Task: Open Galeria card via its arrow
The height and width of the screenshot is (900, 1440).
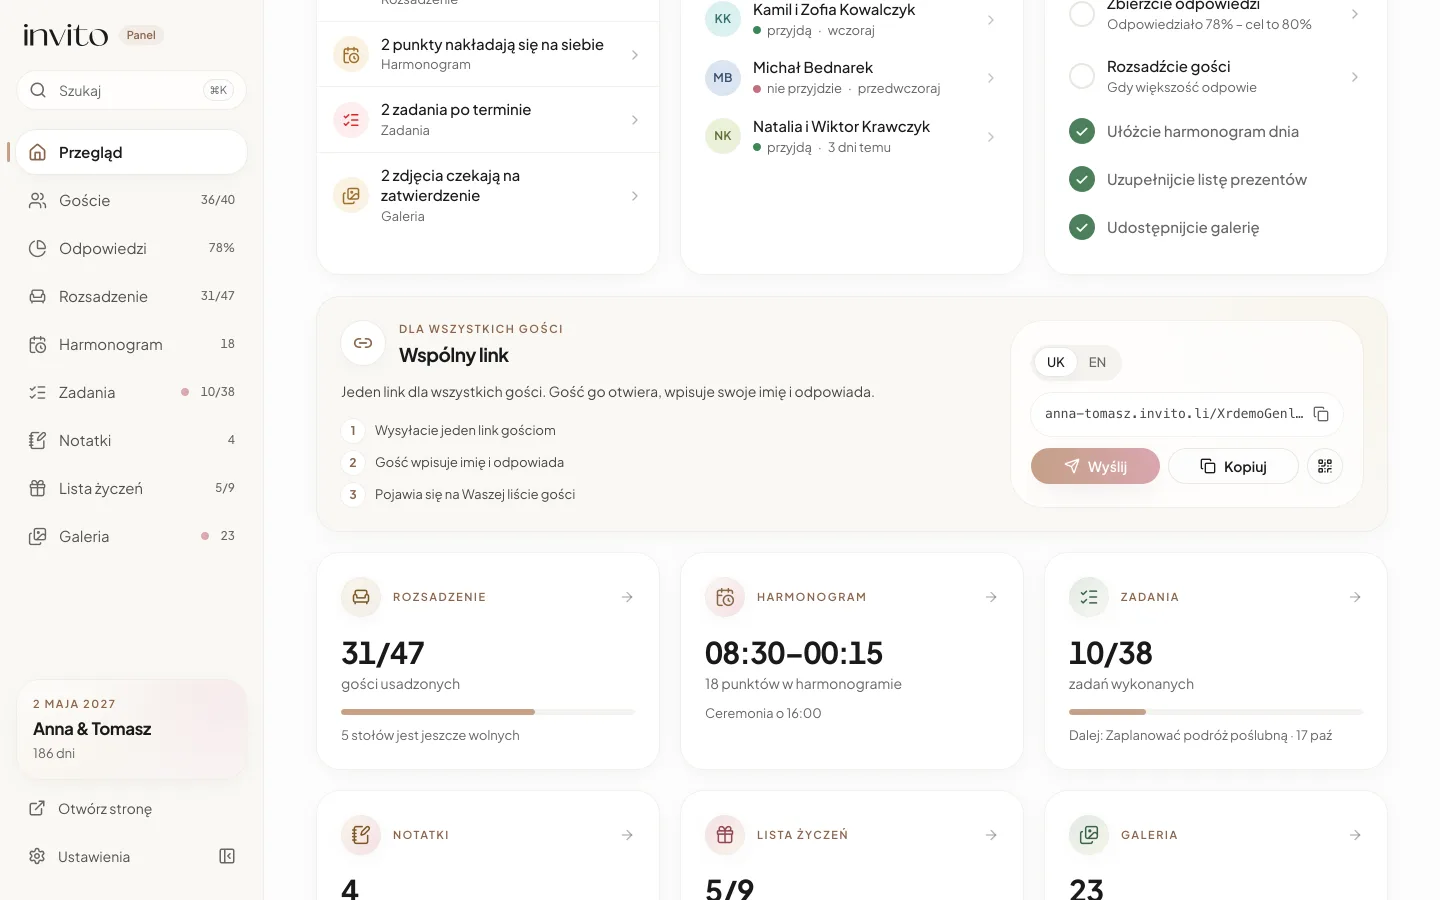Action: (x=1355, y=835)
